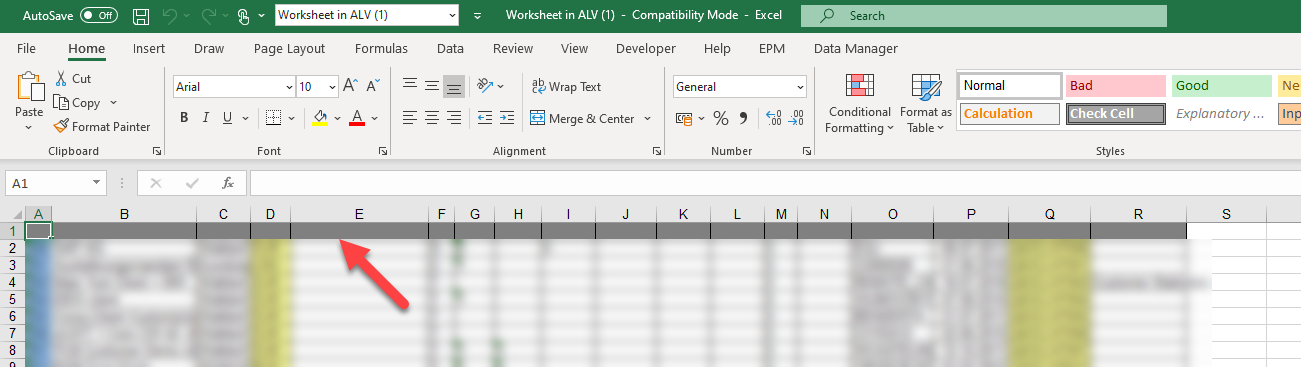
Task: Open the Formulas ribbon tab
Action: pos(381,48)
